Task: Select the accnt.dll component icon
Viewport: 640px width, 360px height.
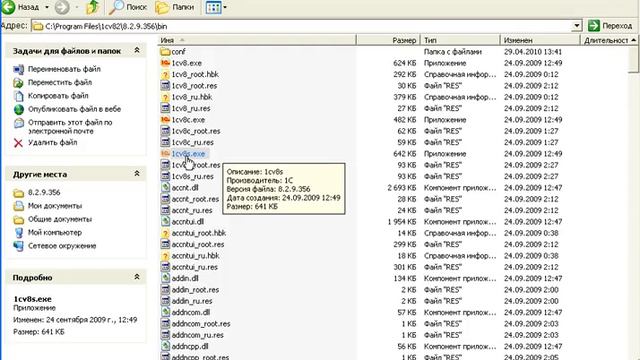Action: pyautogui.click(x=165, y=188)
